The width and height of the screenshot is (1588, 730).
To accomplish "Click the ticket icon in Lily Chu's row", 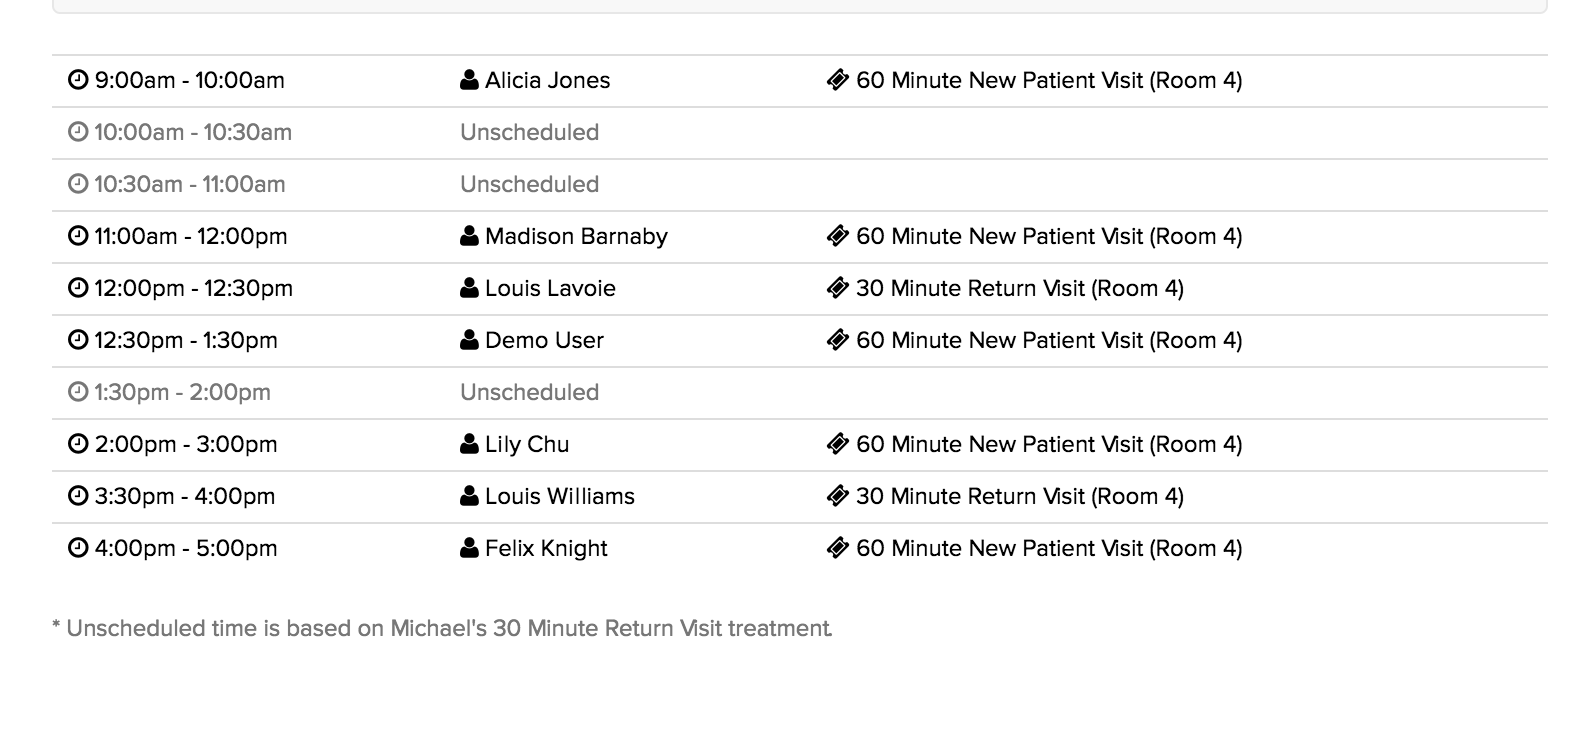I will (x=838, y=444).
